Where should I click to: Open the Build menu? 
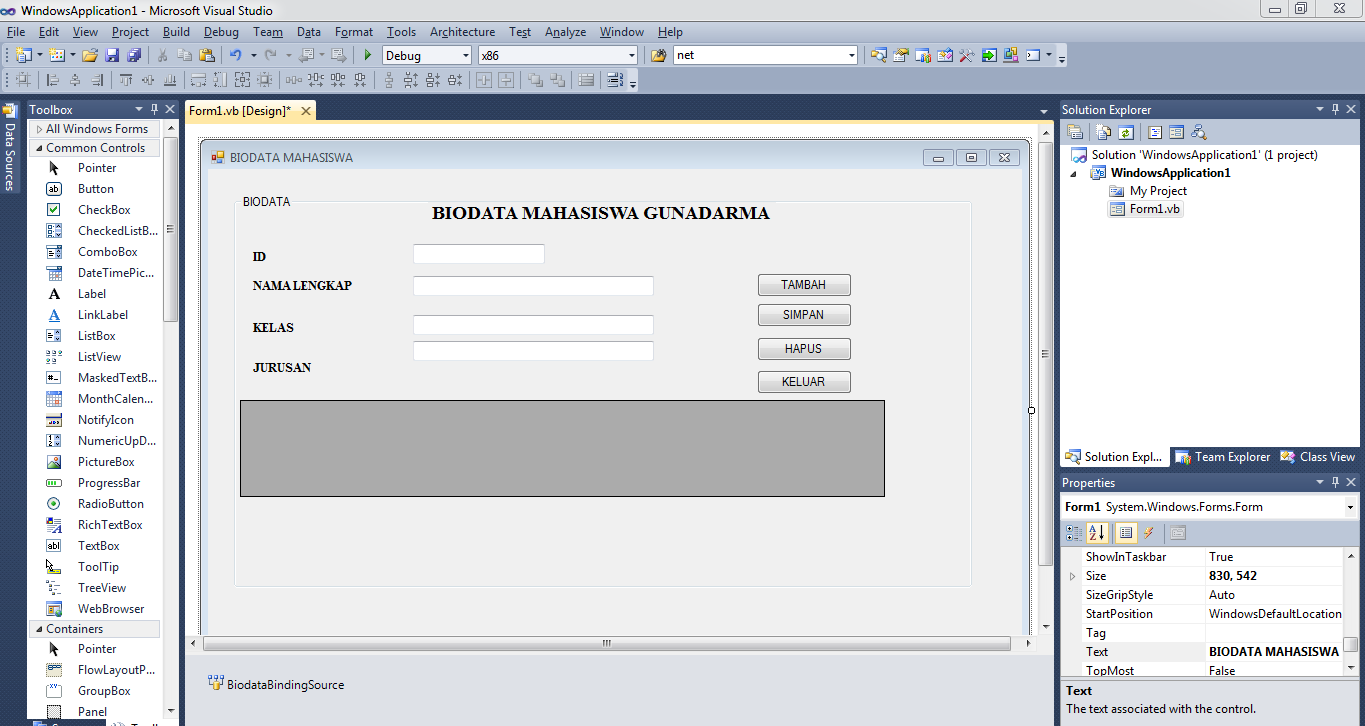point(176,32)
